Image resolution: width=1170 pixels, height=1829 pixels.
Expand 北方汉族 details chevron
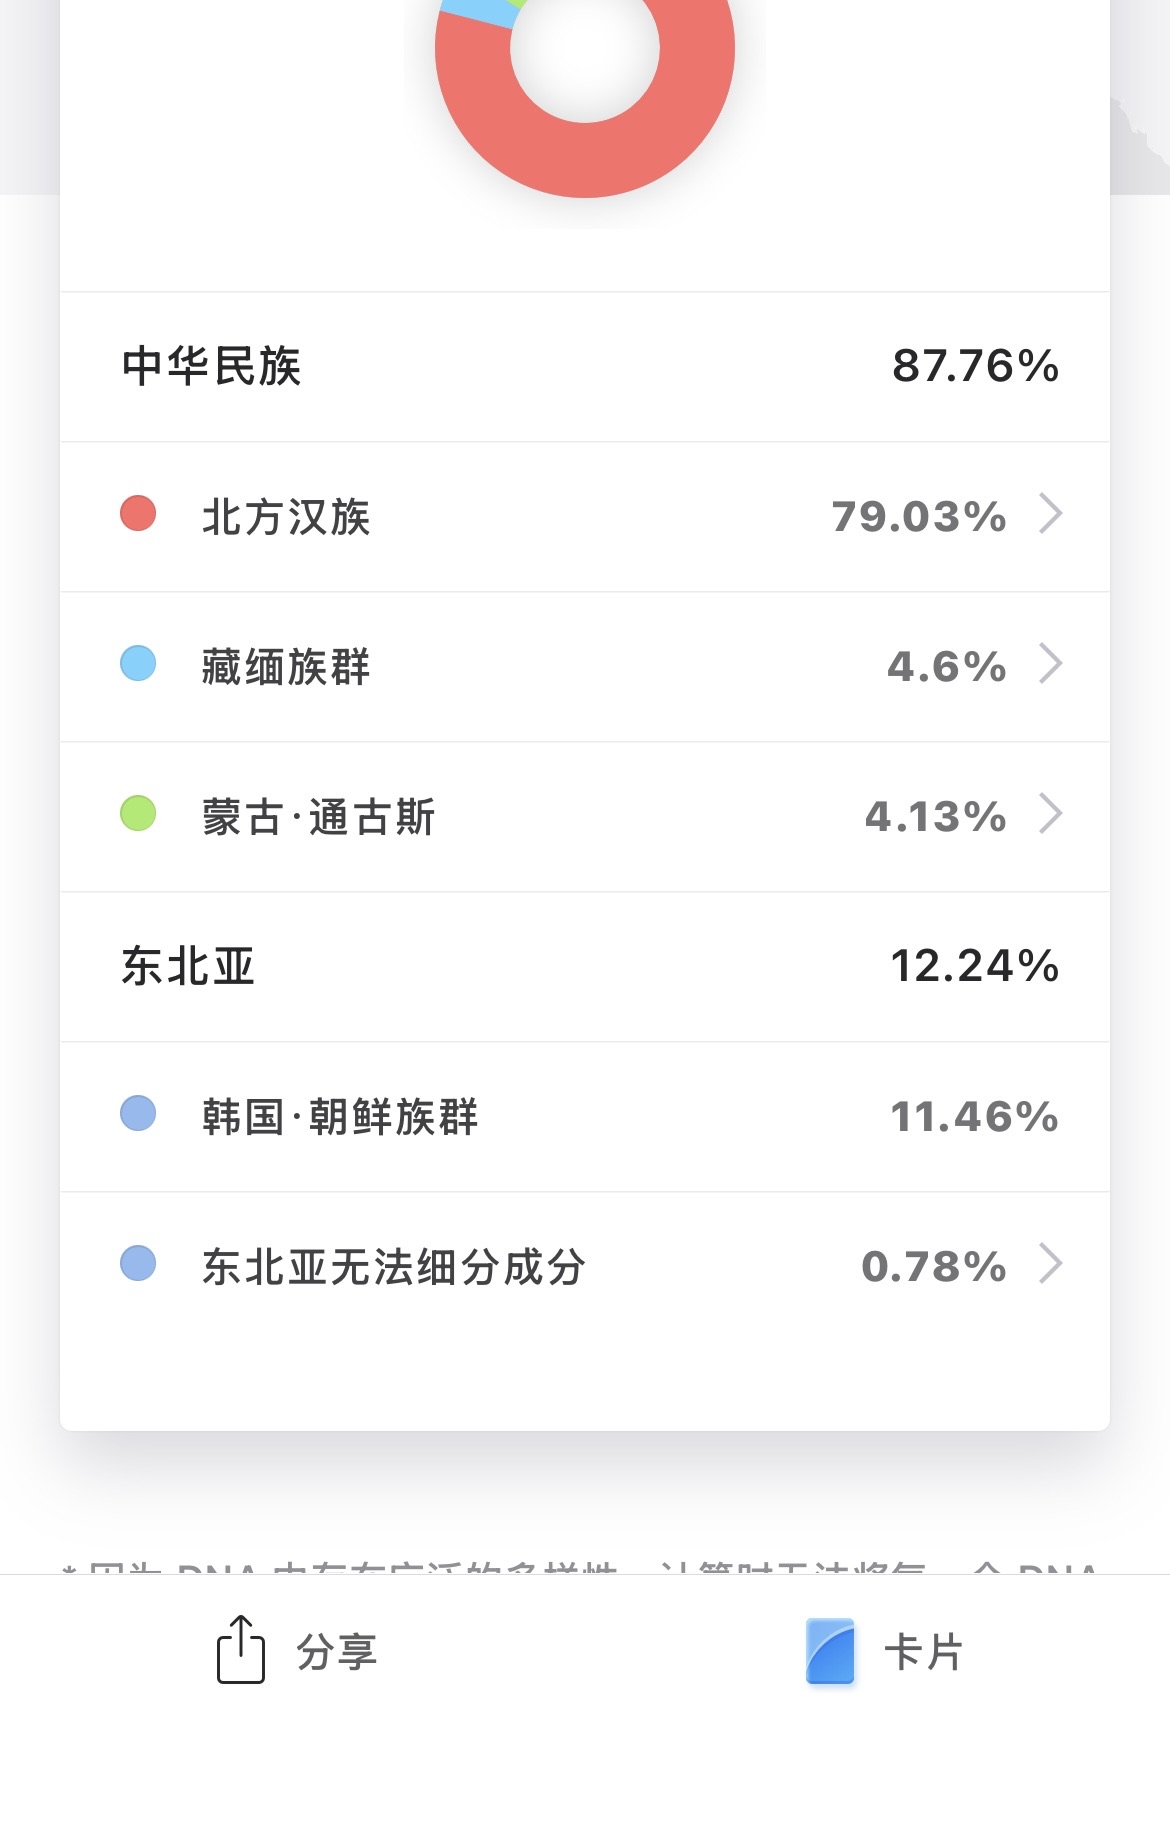click(x=1050, y=514)
